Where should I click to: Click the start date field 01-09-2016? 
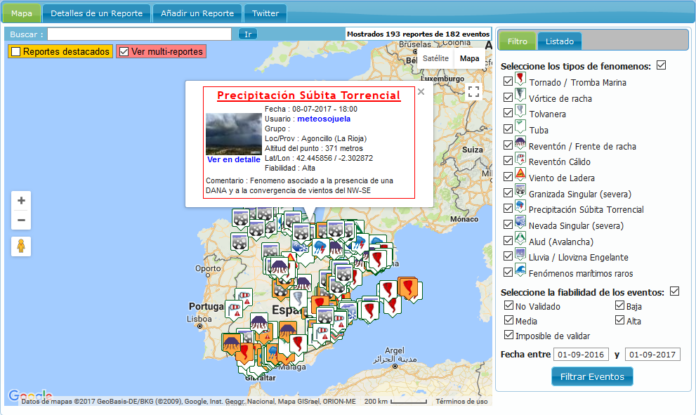pos(581,355)
